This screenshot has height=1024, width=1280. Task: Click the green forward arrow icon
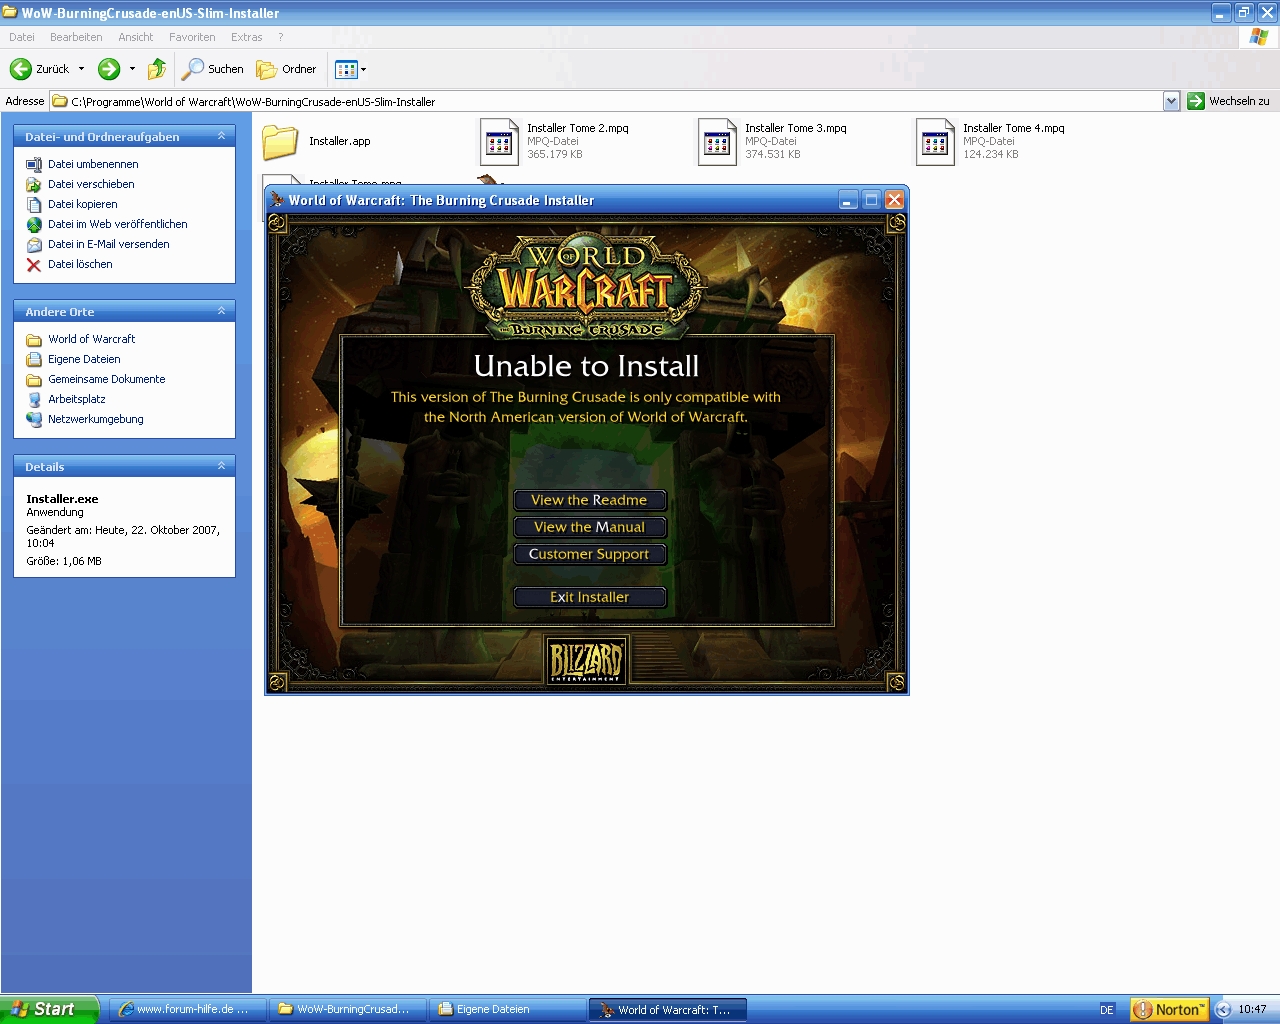point(109,69)
